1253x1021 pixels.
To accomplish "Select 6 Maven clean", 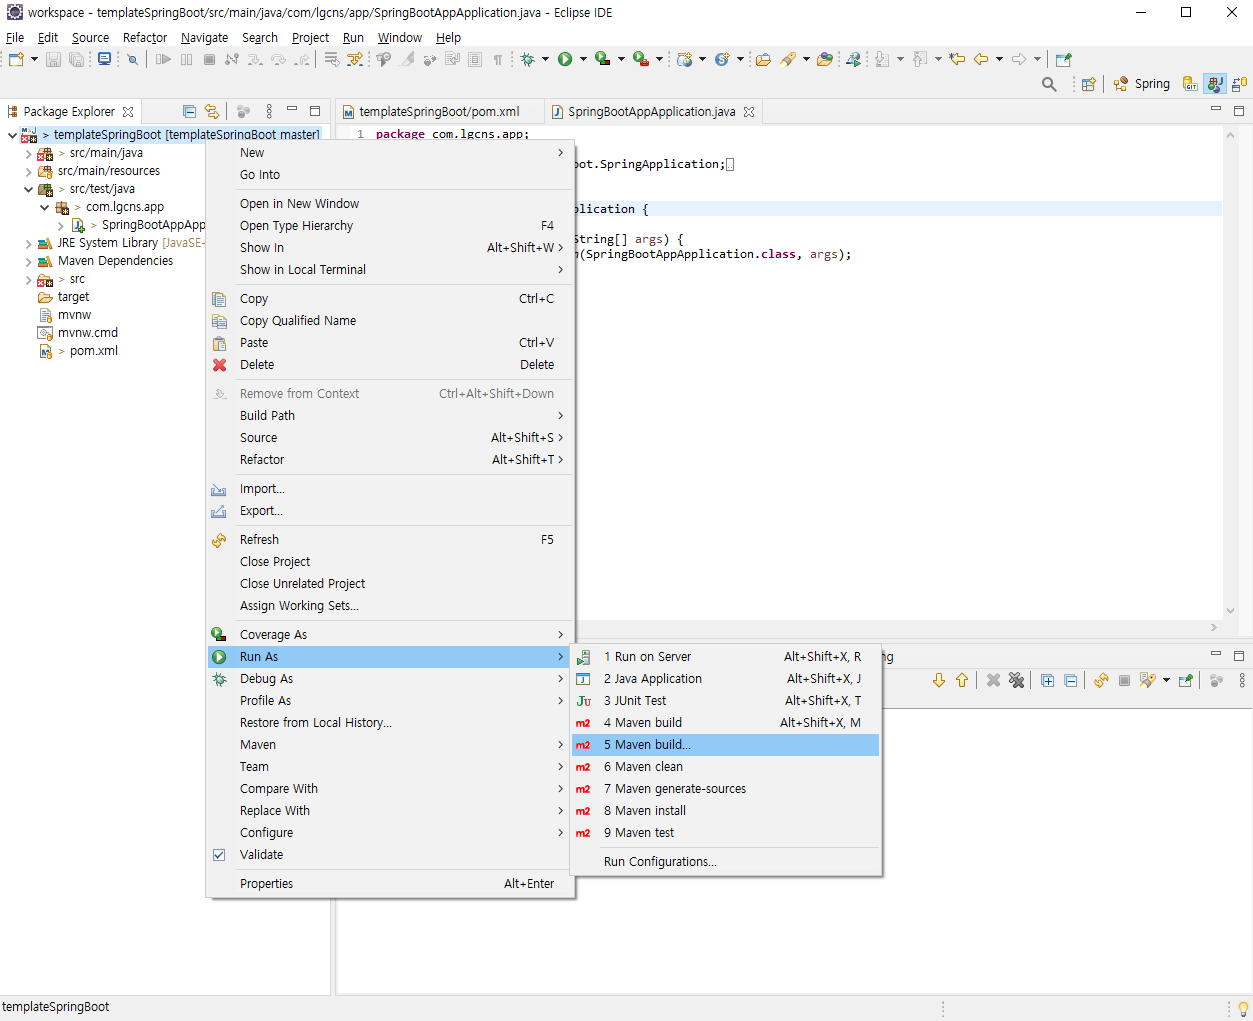I will tap(725, 767).
